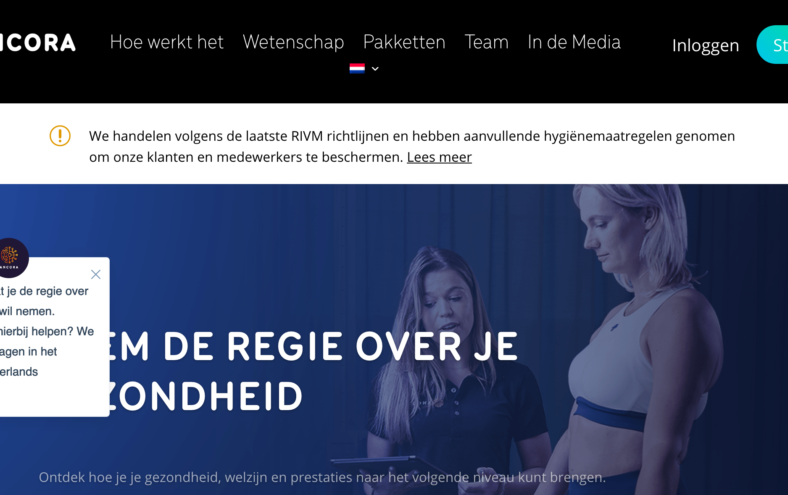Click the Dutch flag language icon
The image size is (788, 495).
(x=357, y=69)
